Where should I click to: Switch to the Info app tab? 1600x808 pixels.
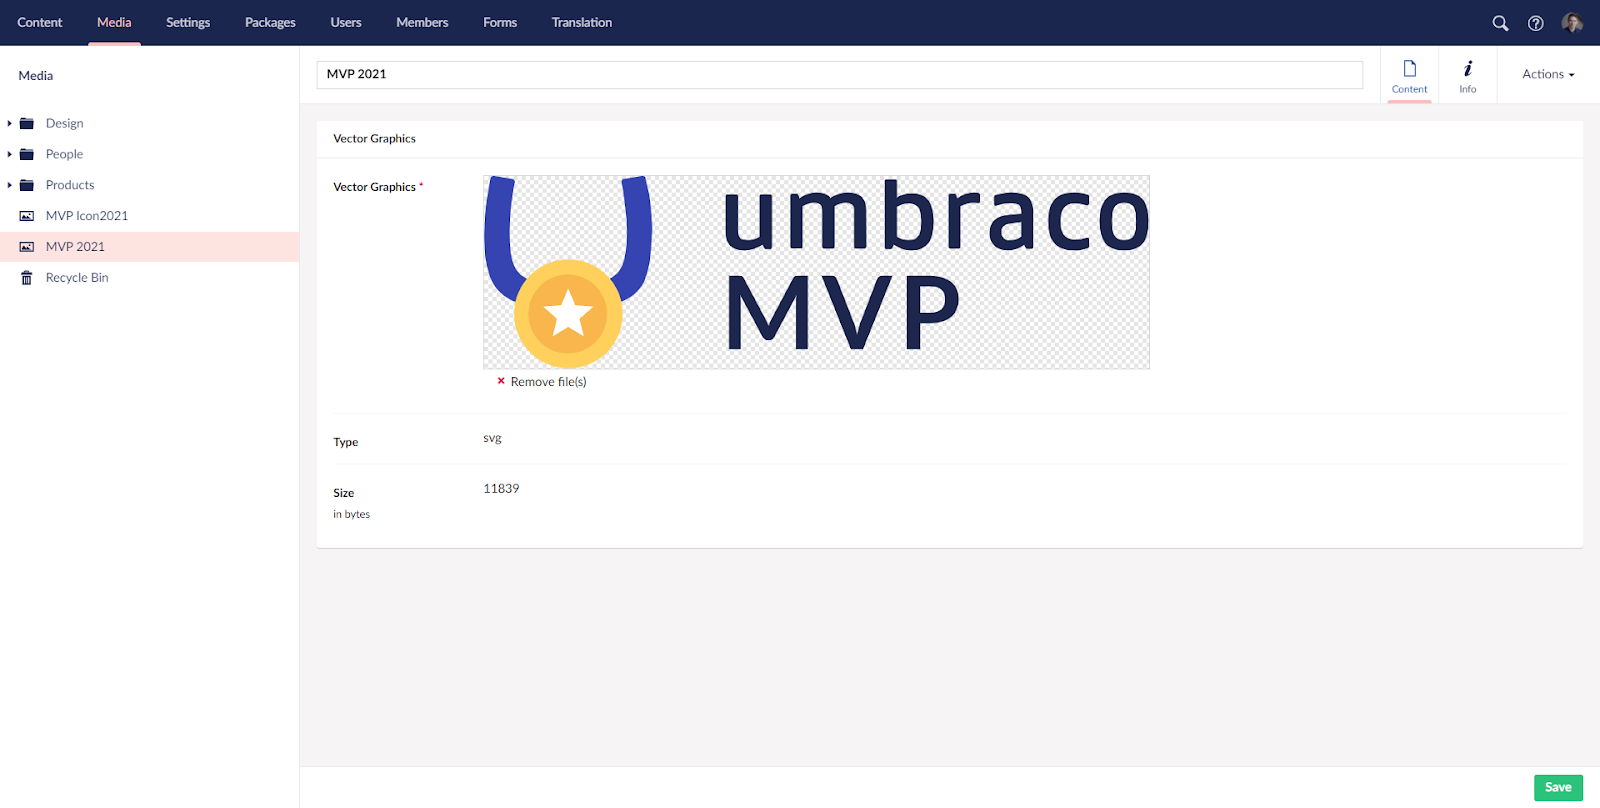pyautogui.click(x=1467, y=76)
